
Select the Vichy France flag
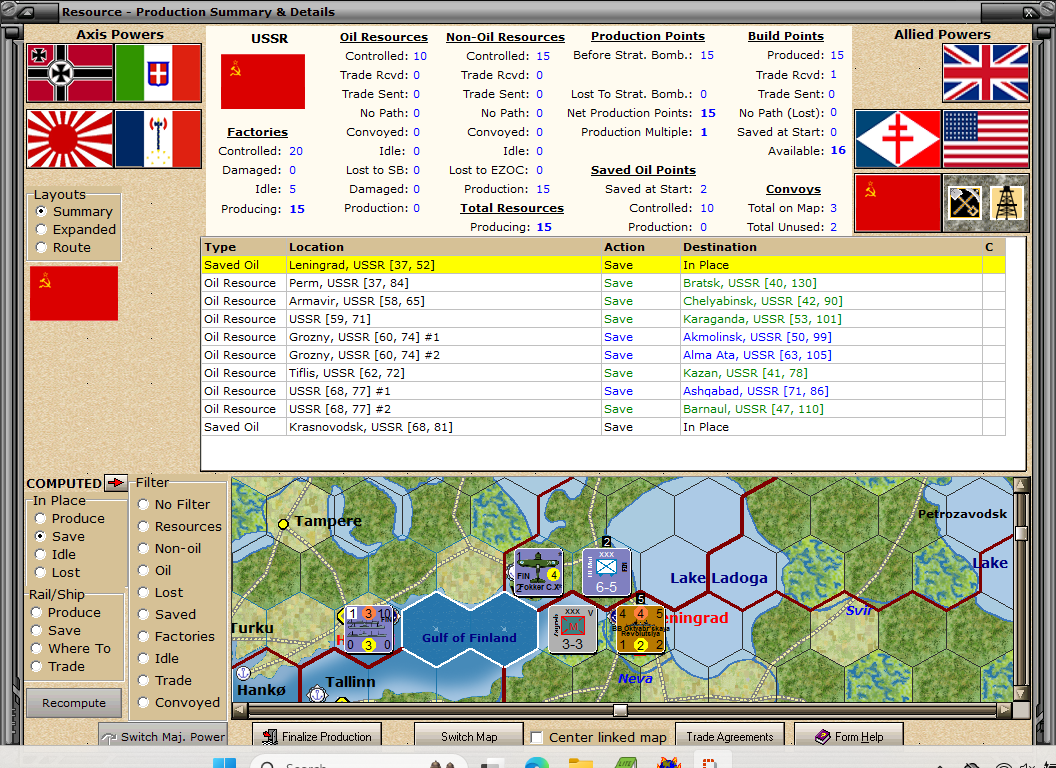click(x=158, y=139)
